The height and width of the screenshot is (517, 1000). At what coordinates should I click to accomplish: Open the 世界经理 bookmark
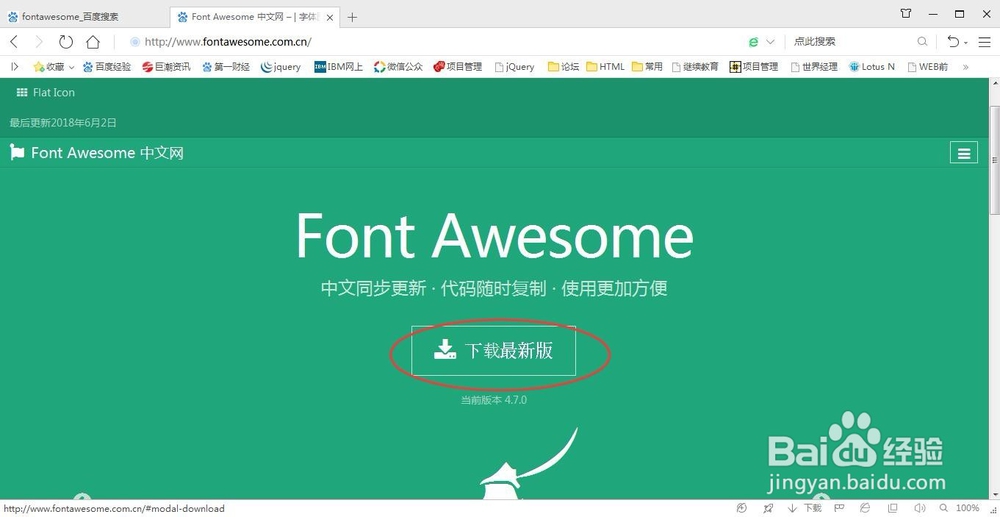click(814, 66)
